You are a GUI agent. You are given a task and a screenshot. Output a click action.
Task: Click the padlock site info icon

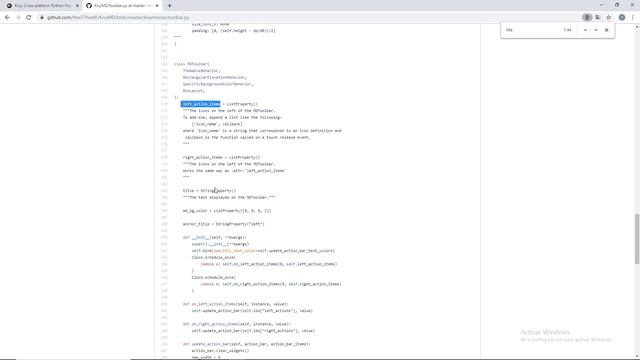42,18
